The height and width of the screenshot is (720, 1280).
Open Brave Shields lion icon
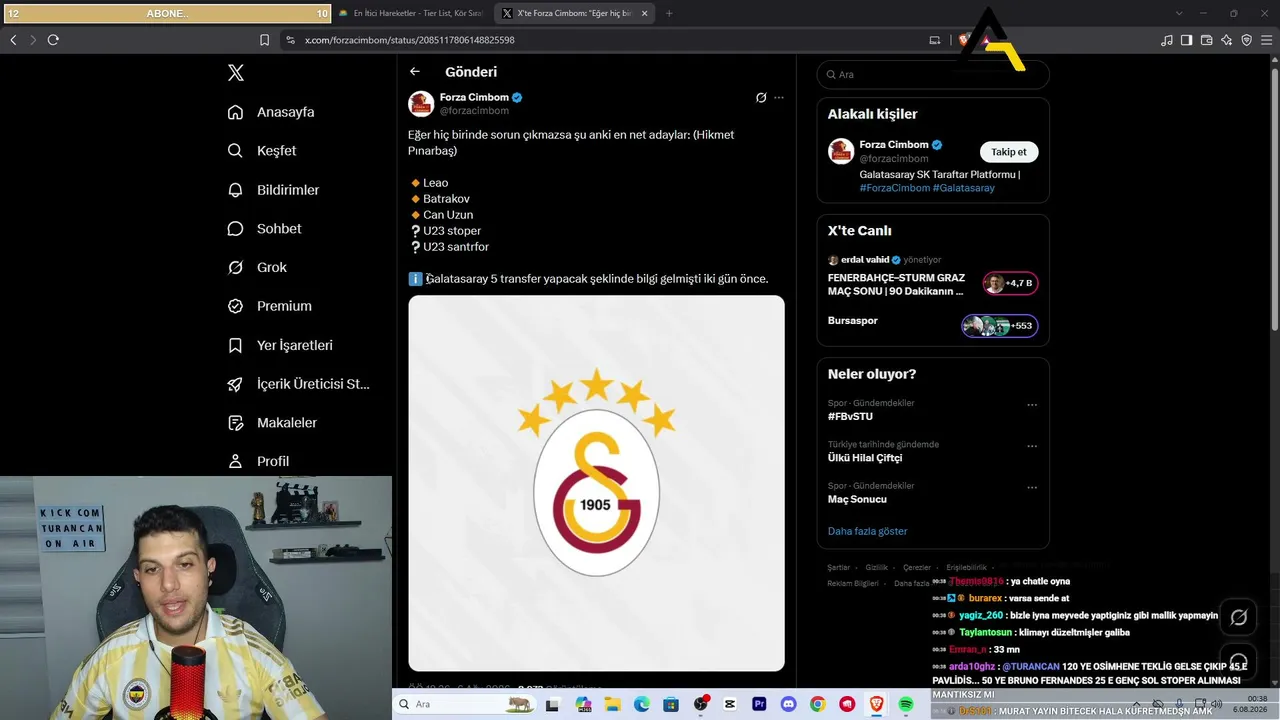point(965,40)
